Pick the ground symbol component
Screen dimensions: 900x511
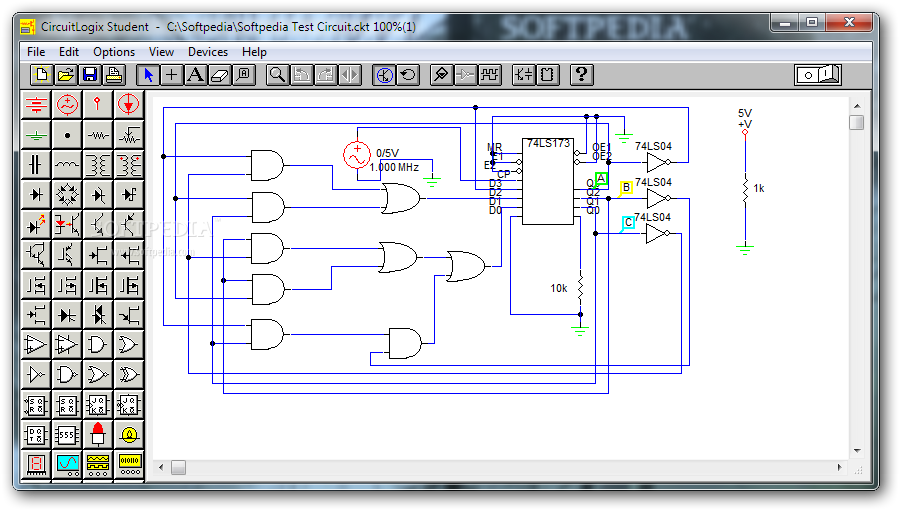36,136
